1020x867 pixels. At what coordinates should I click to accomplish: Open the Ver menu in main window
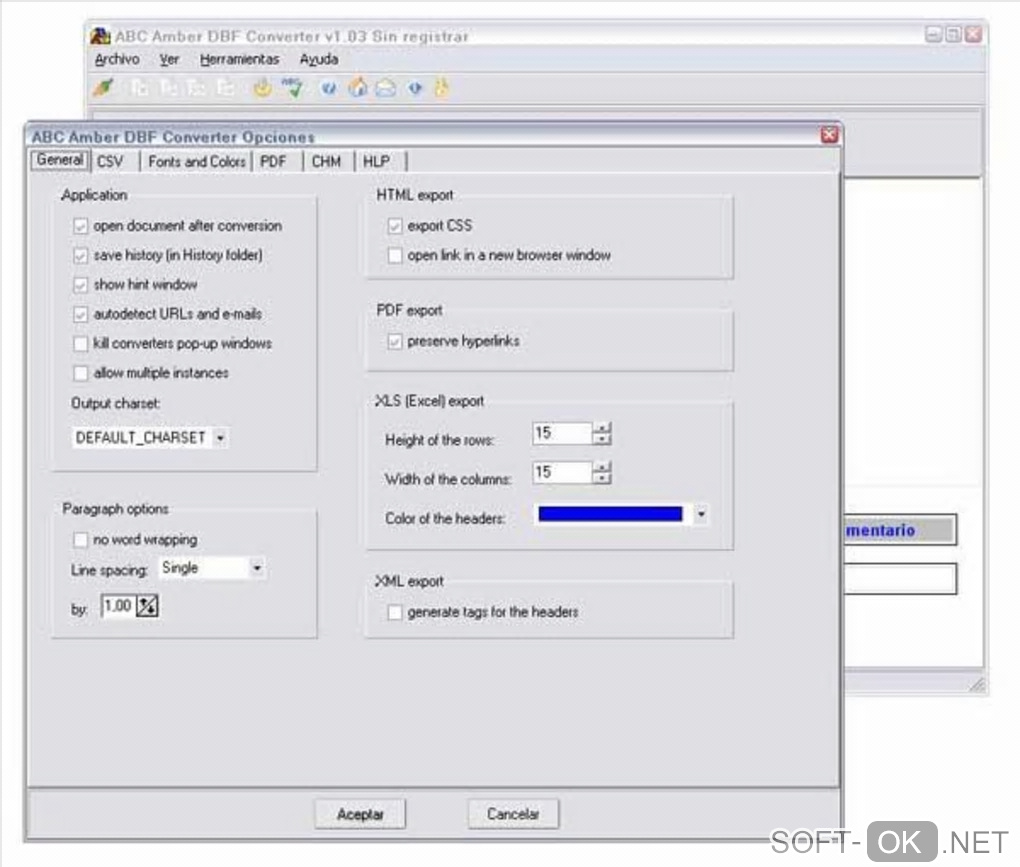[x=169, y=59]
